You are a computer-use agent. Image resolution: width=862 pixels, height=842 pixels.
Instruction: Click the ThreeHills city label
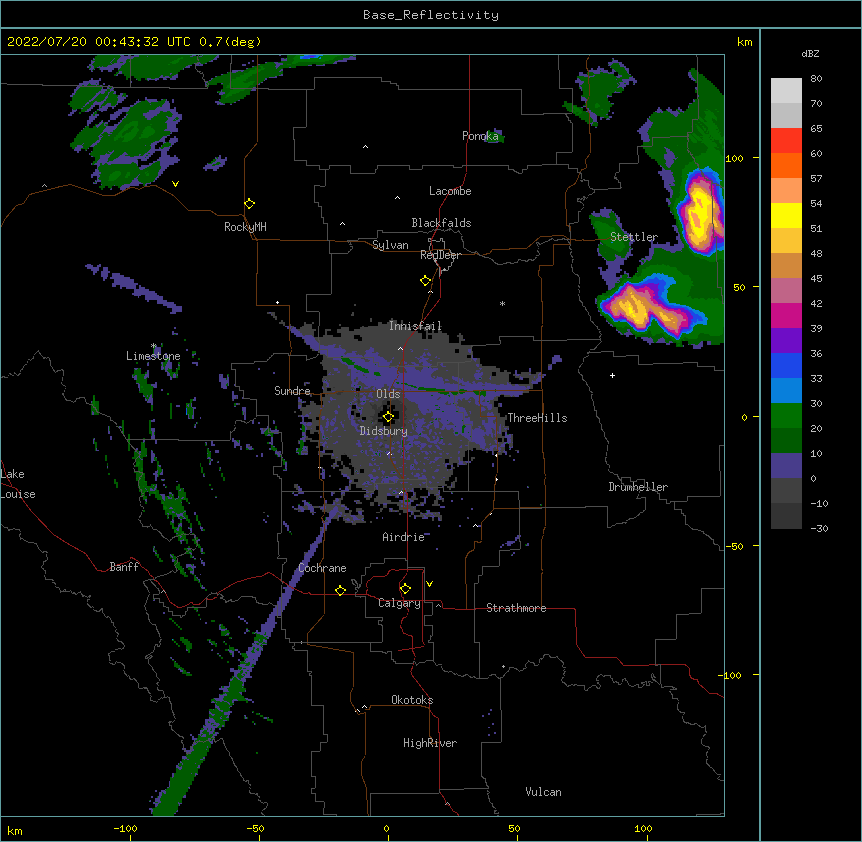pyautogui.click(x=537, y=418)
